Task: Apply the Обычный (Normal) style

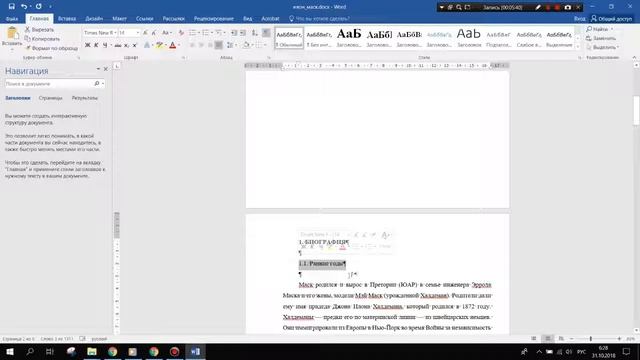Action: pyautogui.click(x=289, y=38)
